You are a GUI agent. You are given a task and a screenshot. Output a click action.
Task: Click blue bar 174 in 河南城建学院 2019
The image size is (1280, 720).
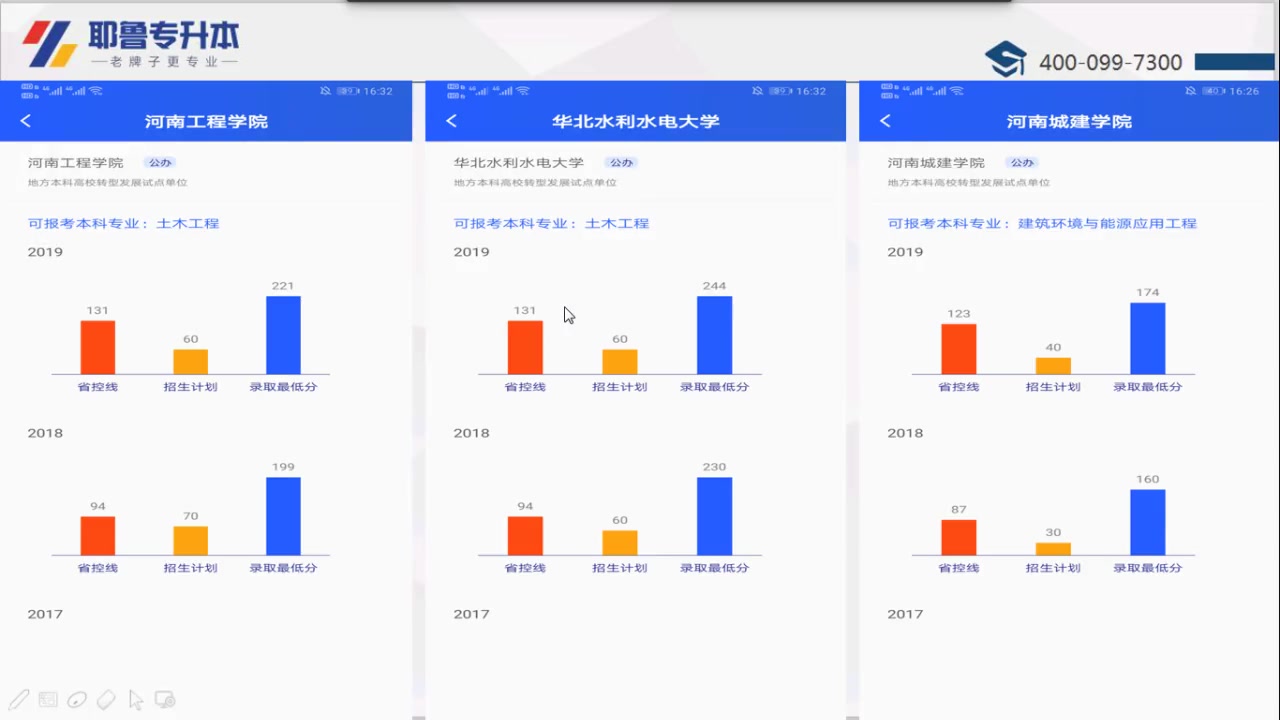[x=1148, y=339]
